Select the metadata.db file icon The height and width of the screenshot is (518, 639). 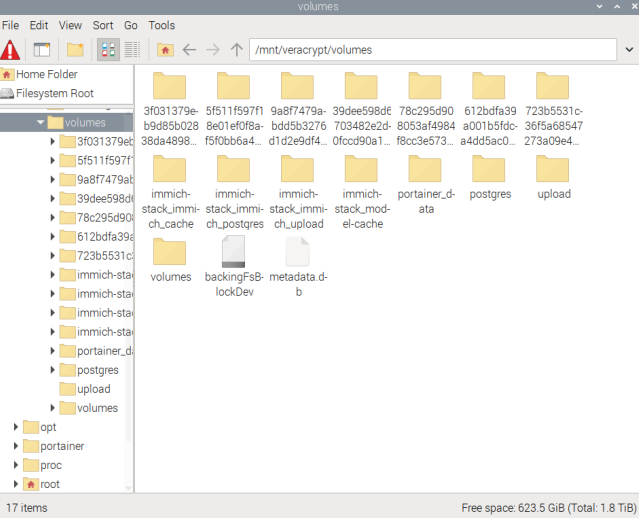point(297,253)
